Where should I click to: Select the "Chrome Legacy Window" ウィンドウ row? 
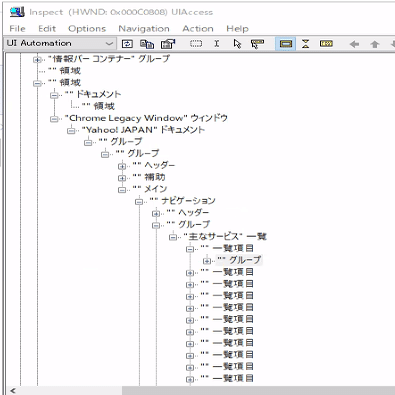[146, 118]
